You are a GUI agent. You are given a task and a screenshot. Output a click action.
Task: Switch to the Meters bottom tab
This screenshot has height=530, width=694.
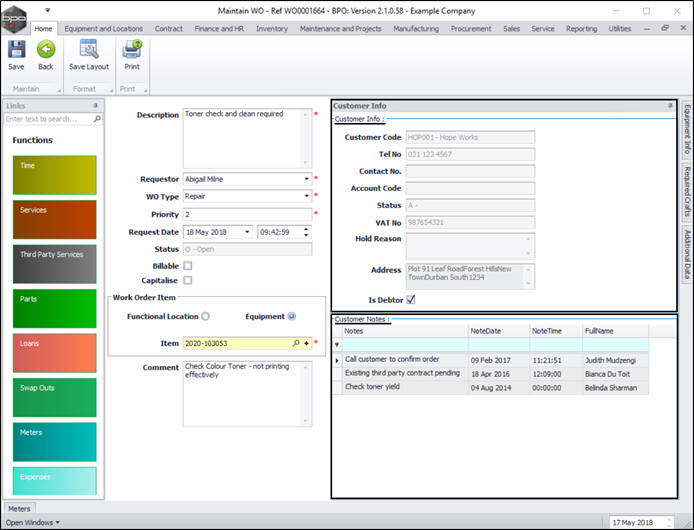click(19, 509)
